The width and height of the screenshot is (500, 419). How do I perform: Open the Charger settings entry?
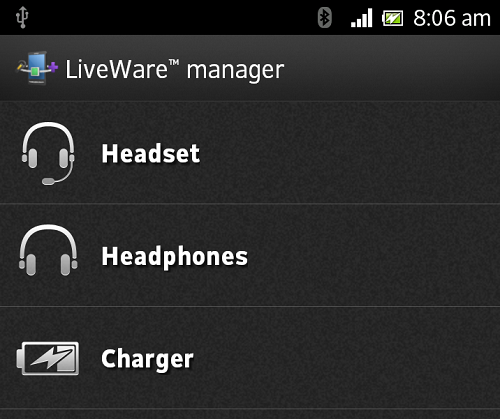[x=250, y=358]
